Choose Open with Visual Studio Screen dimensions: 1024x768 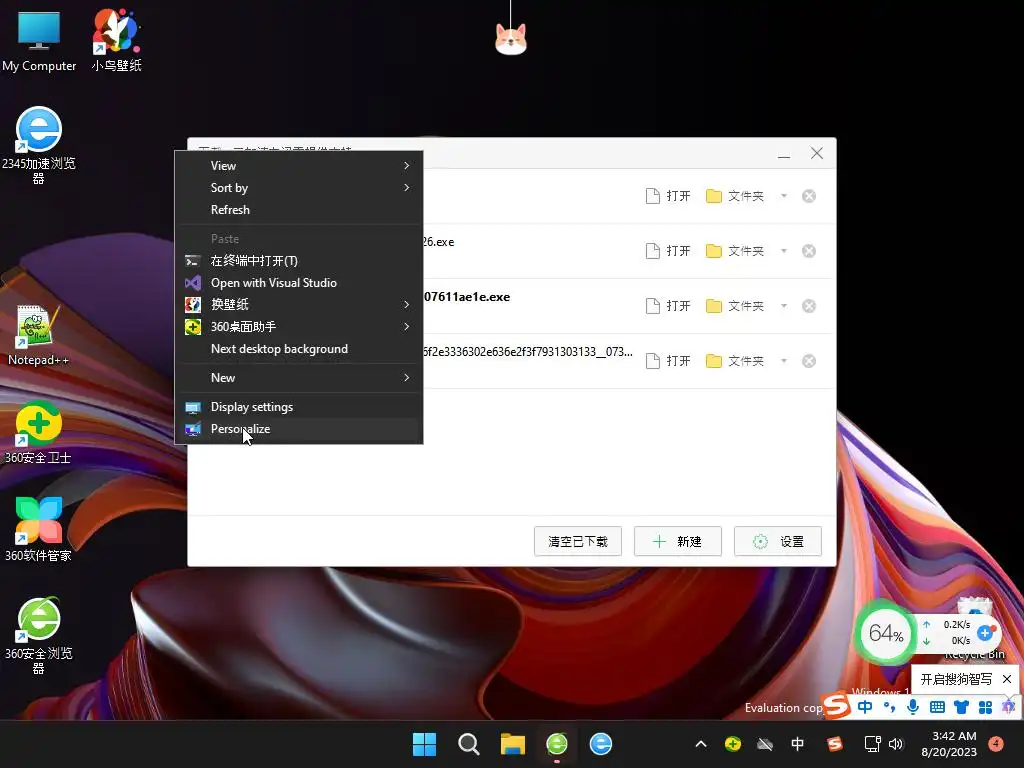coord(298,283)
